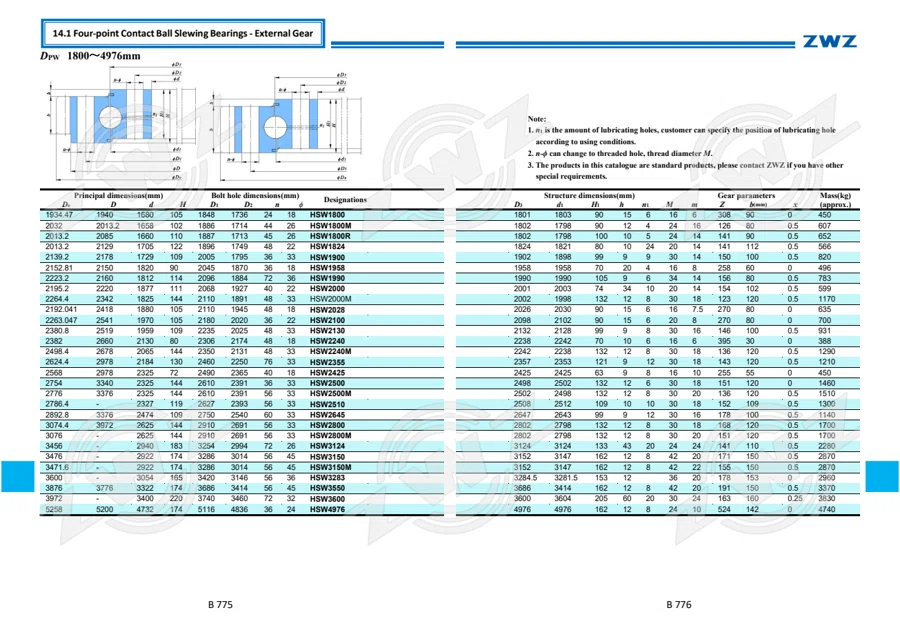Image resolution: width=900 pixels, height=637 pixels.
Task: Select designation 'HSW2000' without M suffix
Action: (x=327, y=289)
